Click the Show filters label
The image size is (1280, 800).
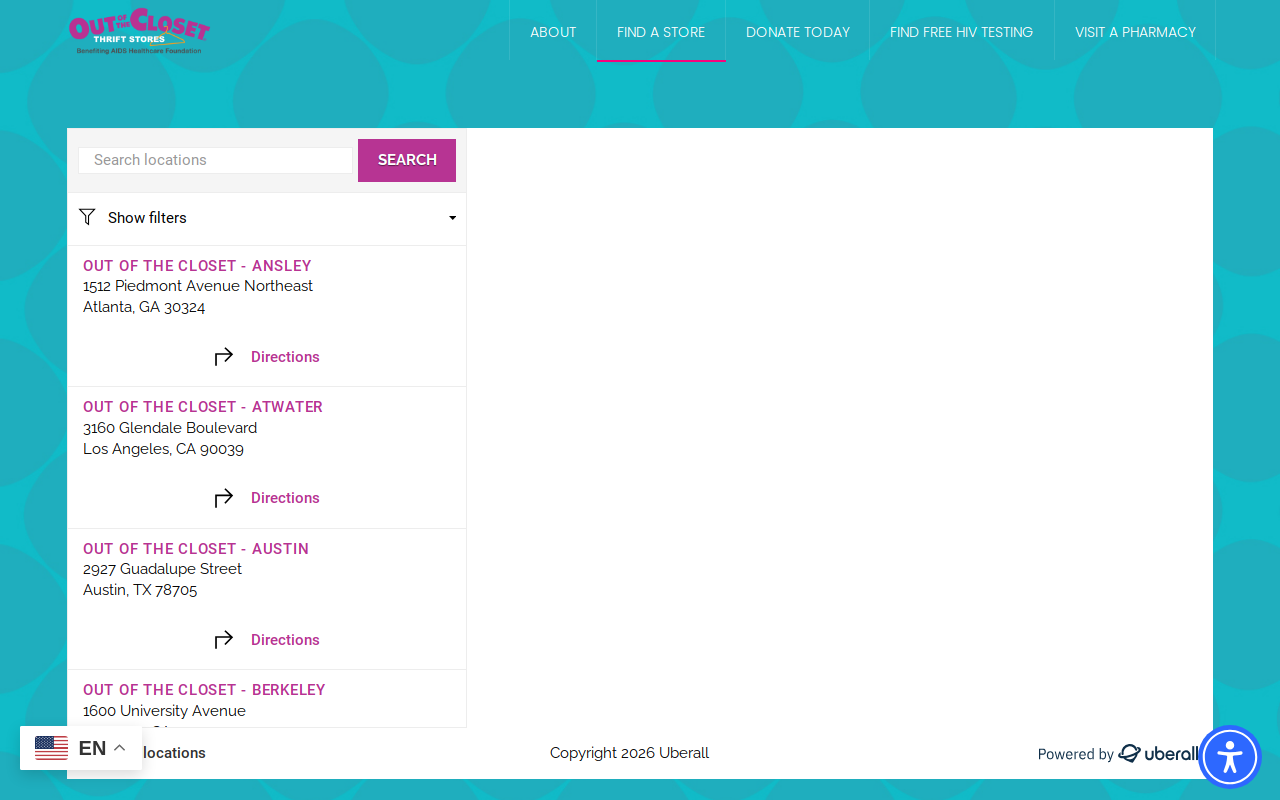(147, 218)
